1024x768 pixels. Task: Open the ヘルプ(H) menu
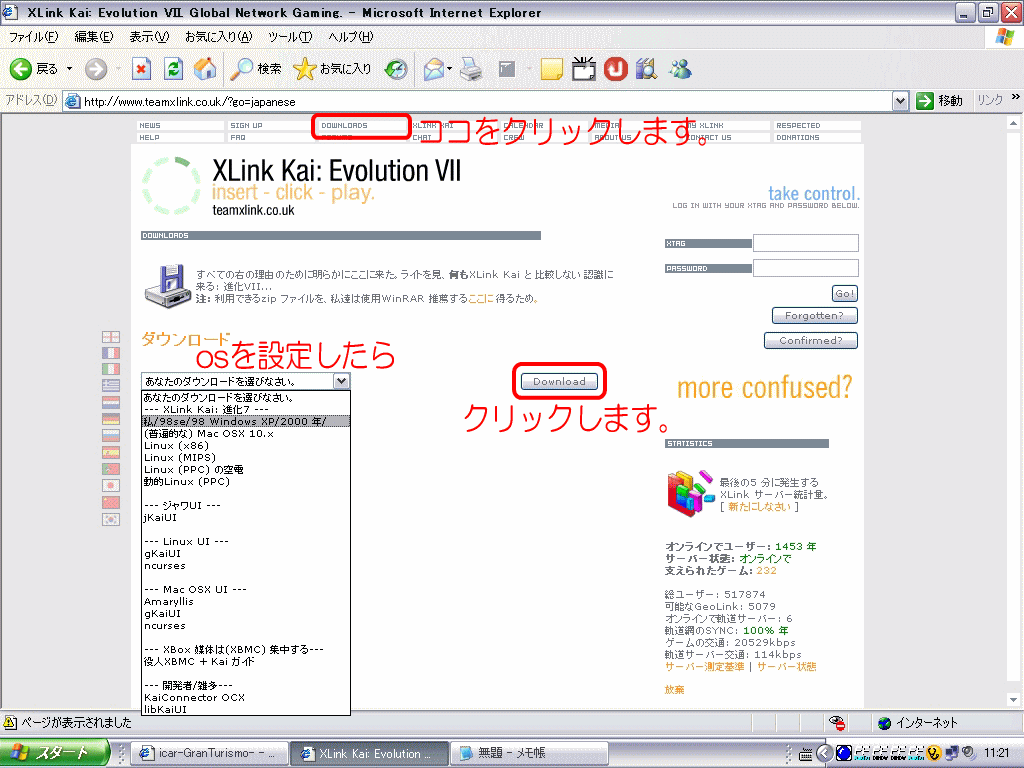[x=351, y=37]
